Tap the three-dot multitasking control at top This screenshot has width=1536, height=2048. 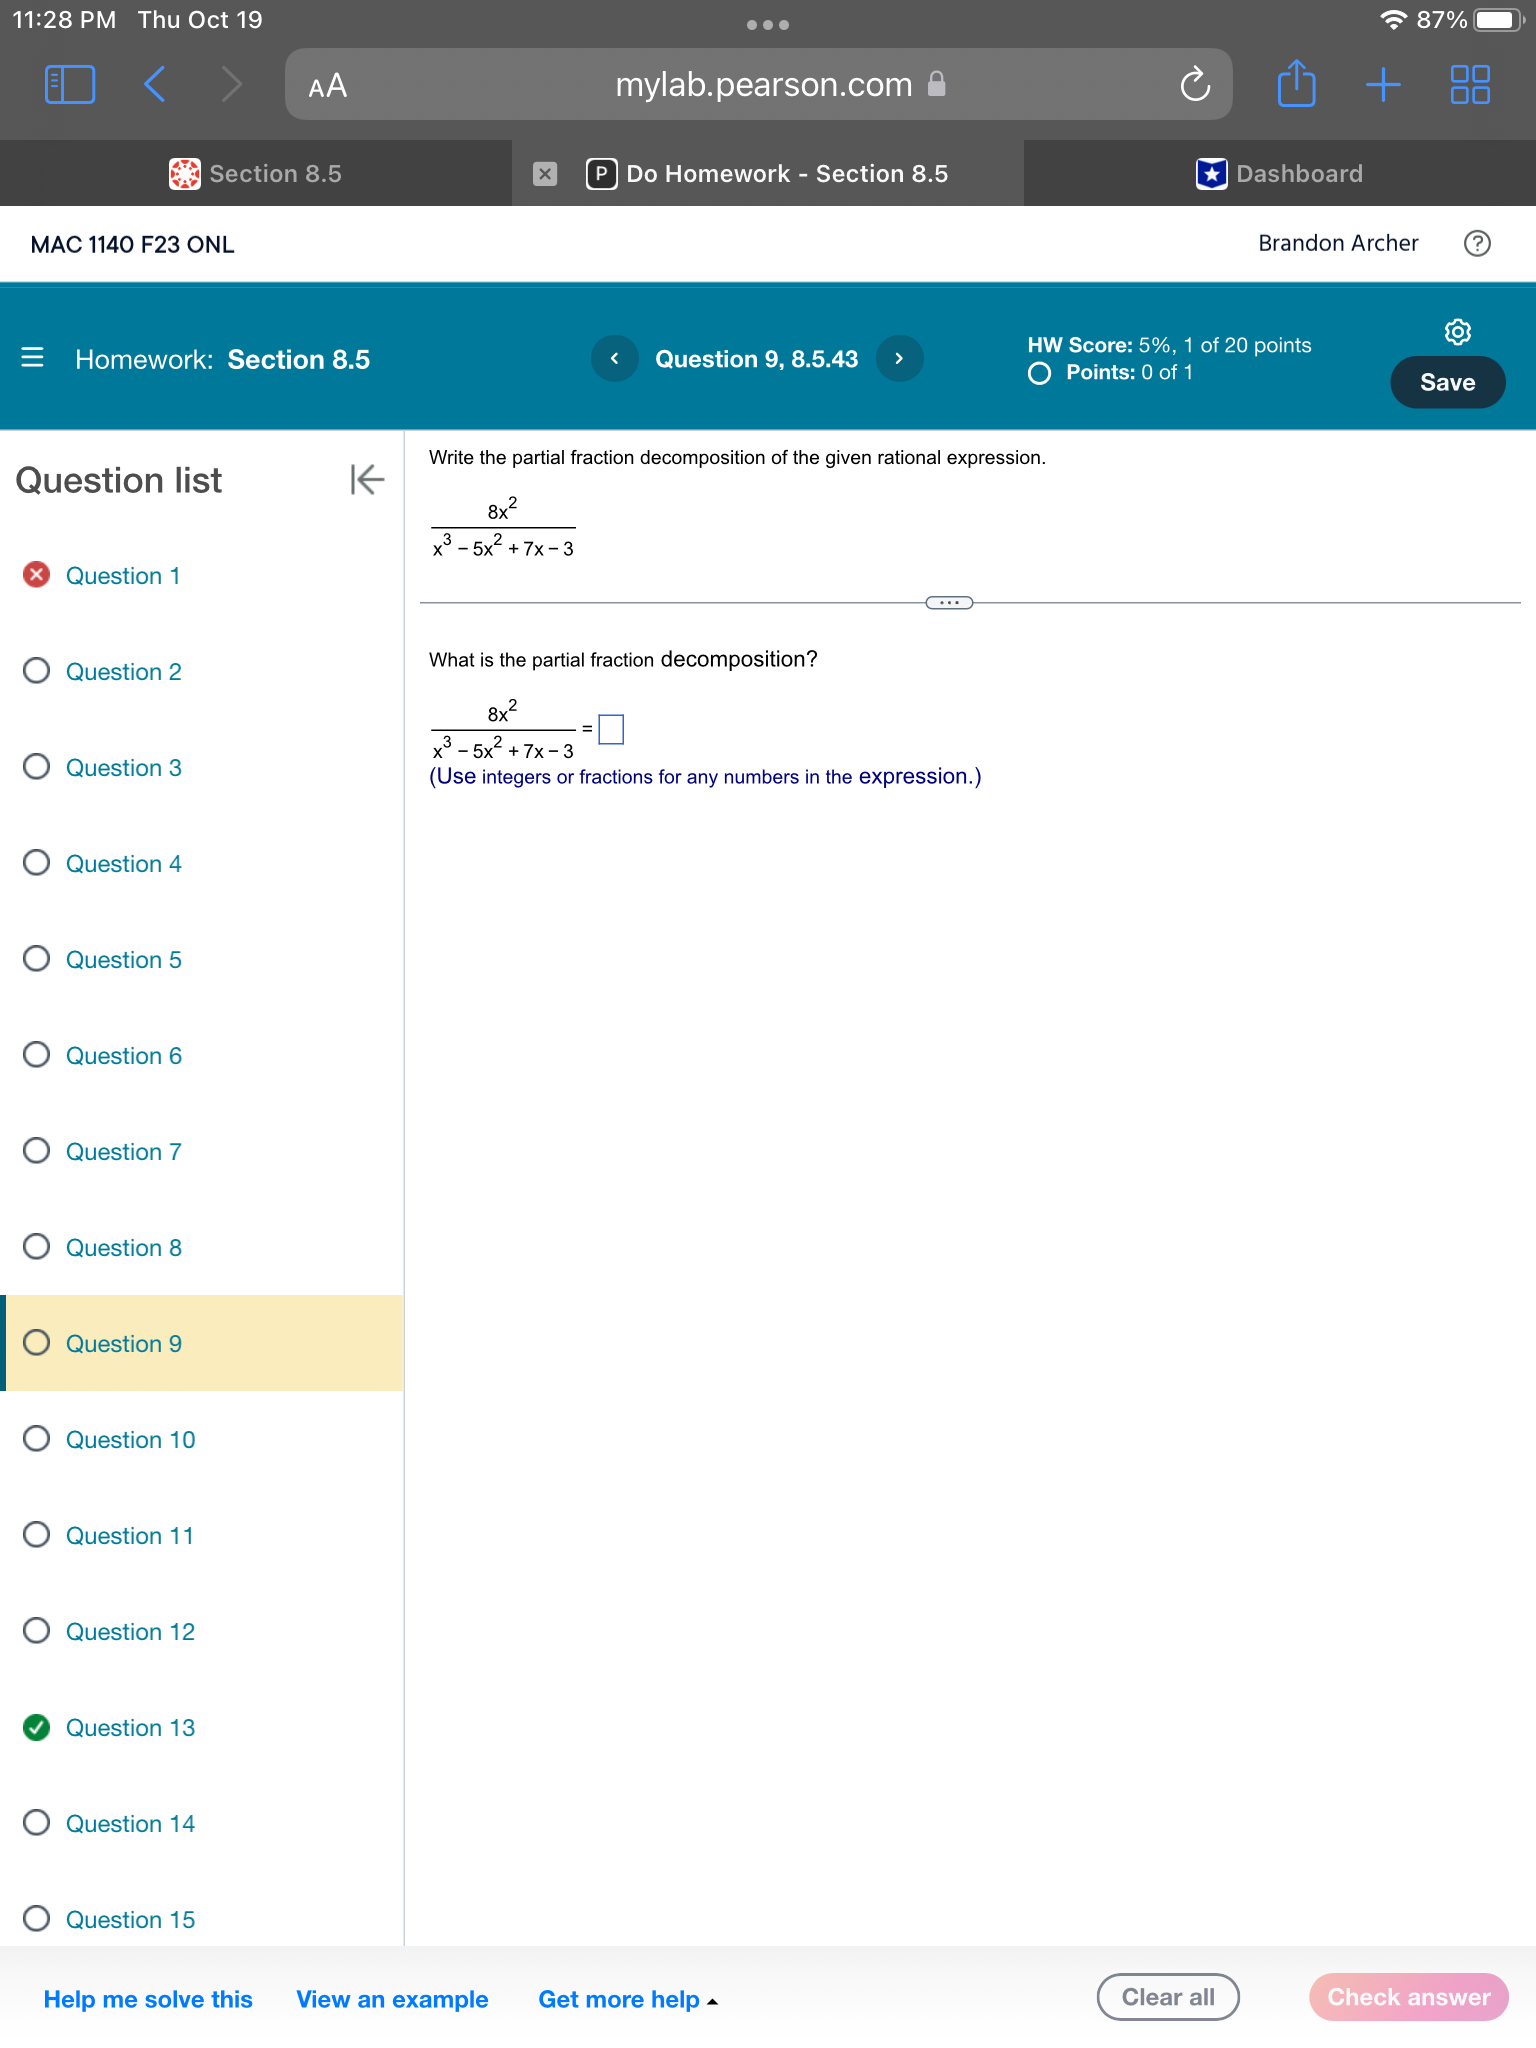(768, 25)
